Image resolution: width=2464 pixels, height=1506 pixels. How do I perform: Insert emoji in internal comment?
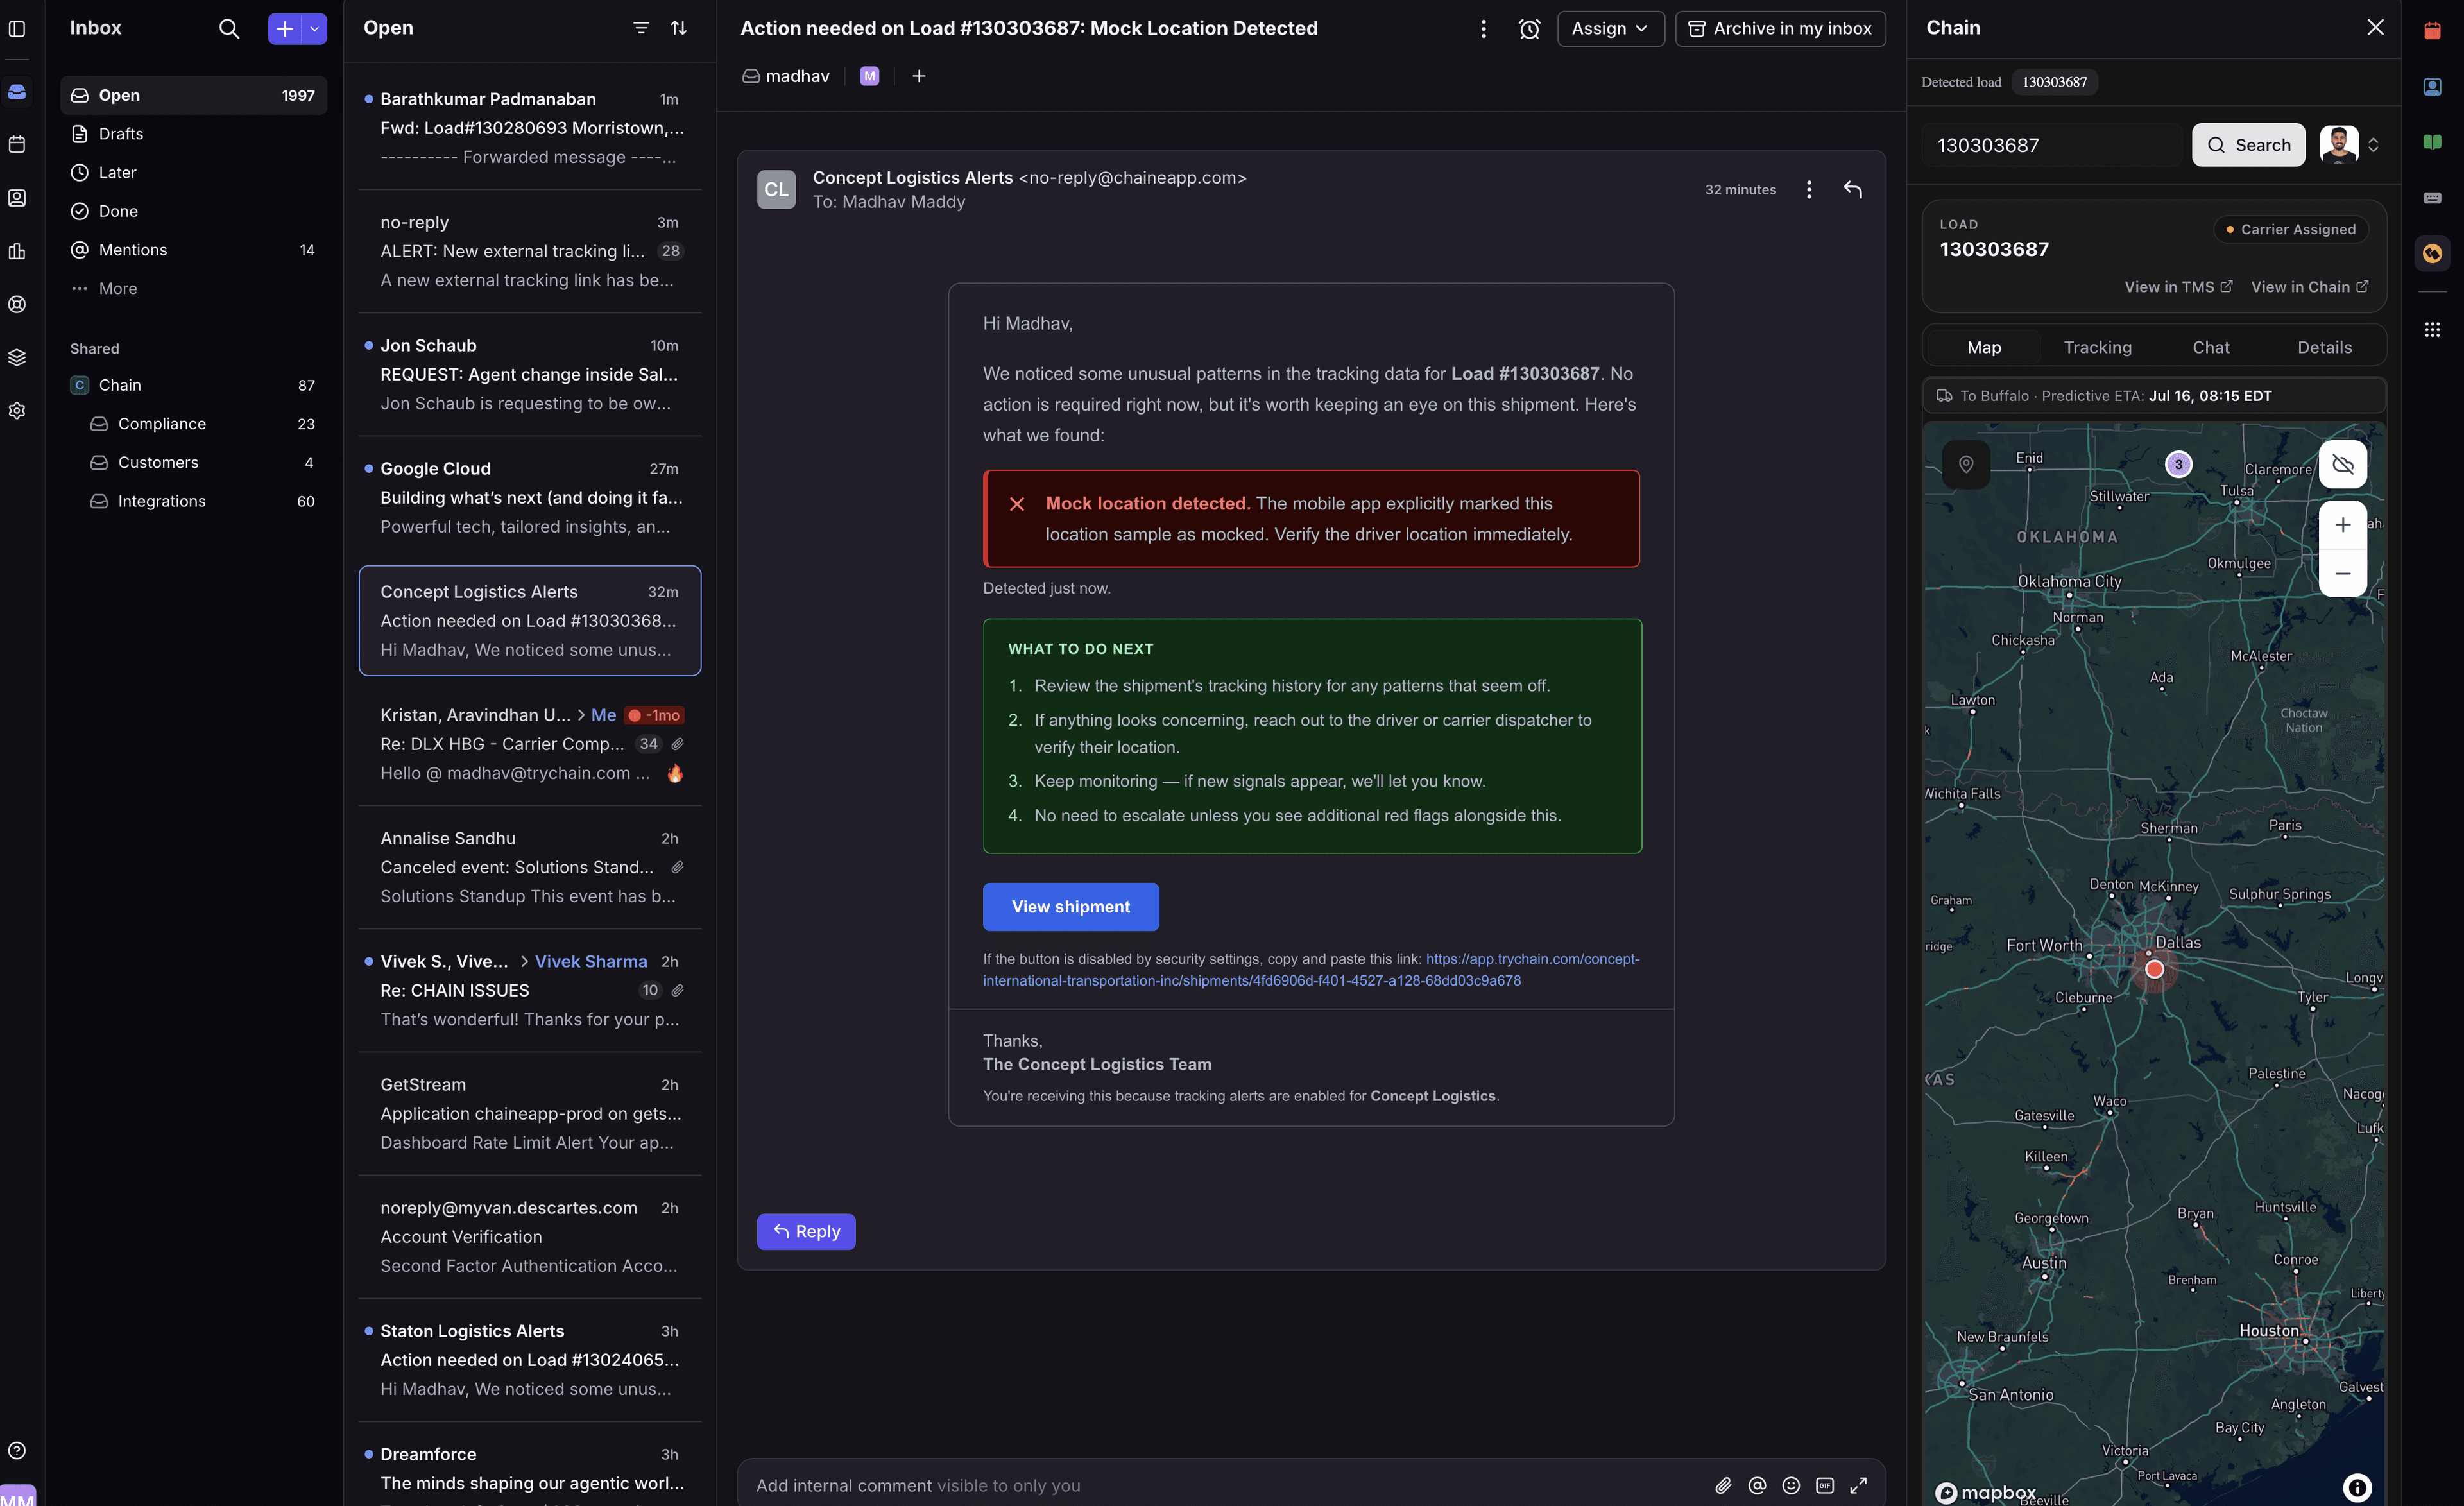[1791, 1485]
